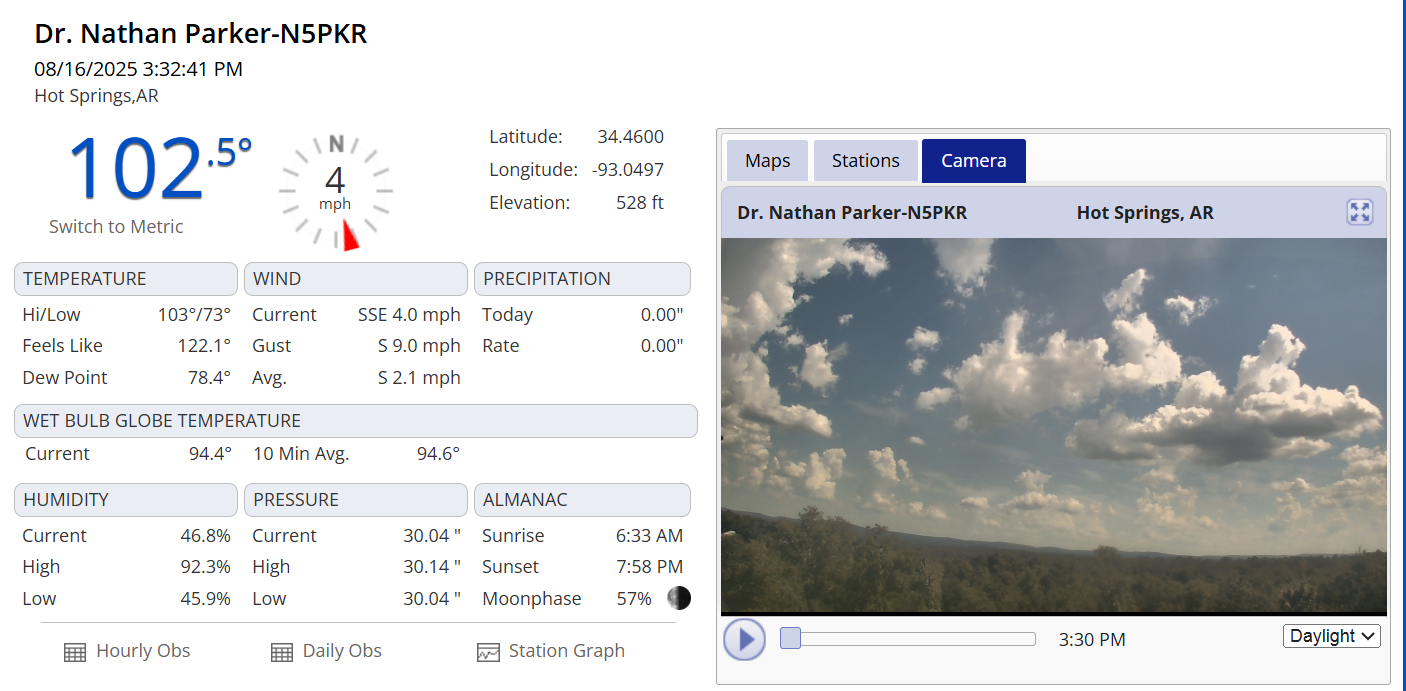Click the moon phase icon
The width and height of the screenshot is (1406, 691).
tap(679, 598)
